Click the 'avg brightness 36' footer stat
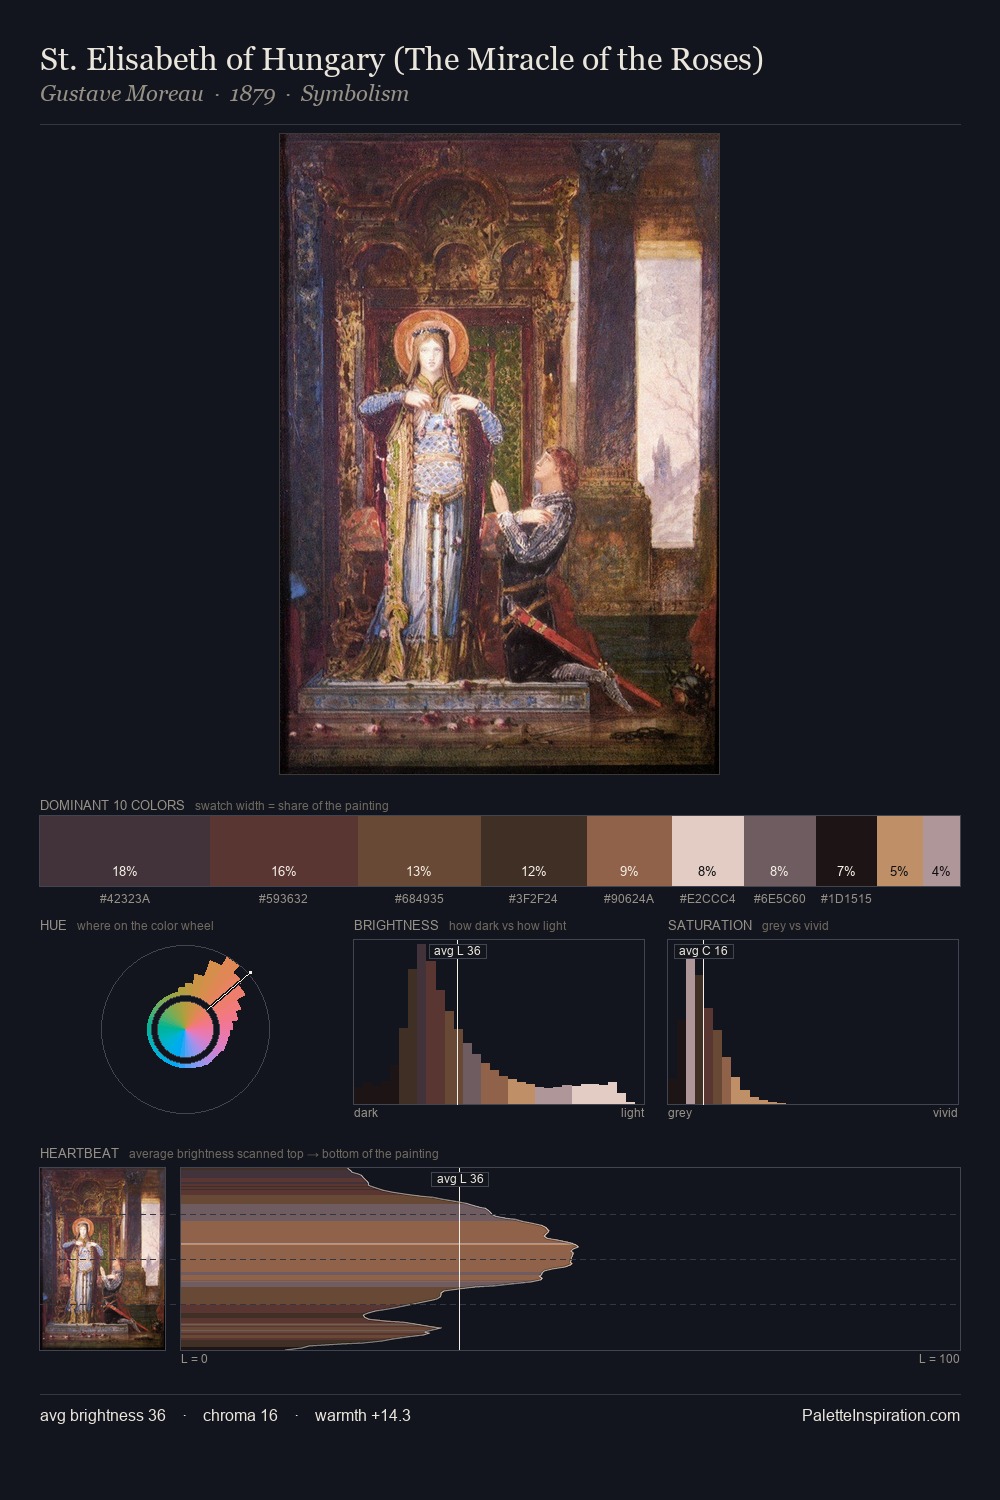Viewport: 1000px width, 1500px height. point(103,1415)
